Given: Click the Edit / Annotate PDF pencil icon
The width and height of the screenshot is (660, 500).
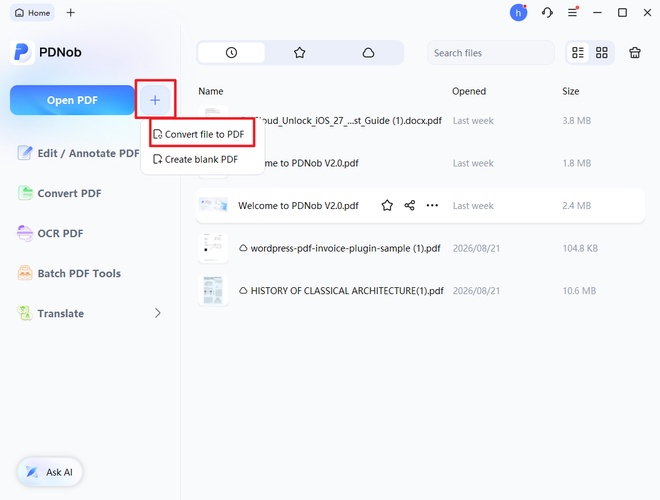Looking at the screenshot, I should (x=24, y=153).
